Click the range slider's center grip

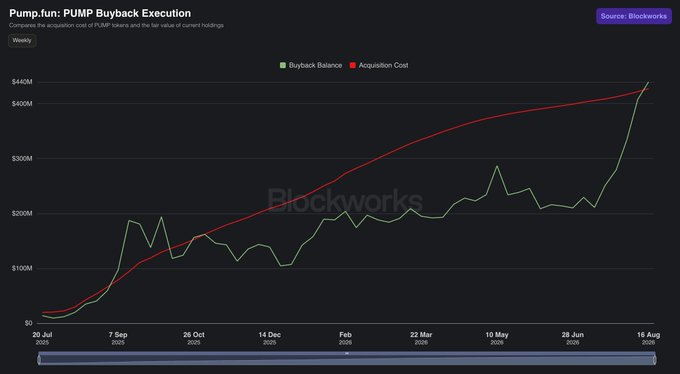click(x=347, y=354)
